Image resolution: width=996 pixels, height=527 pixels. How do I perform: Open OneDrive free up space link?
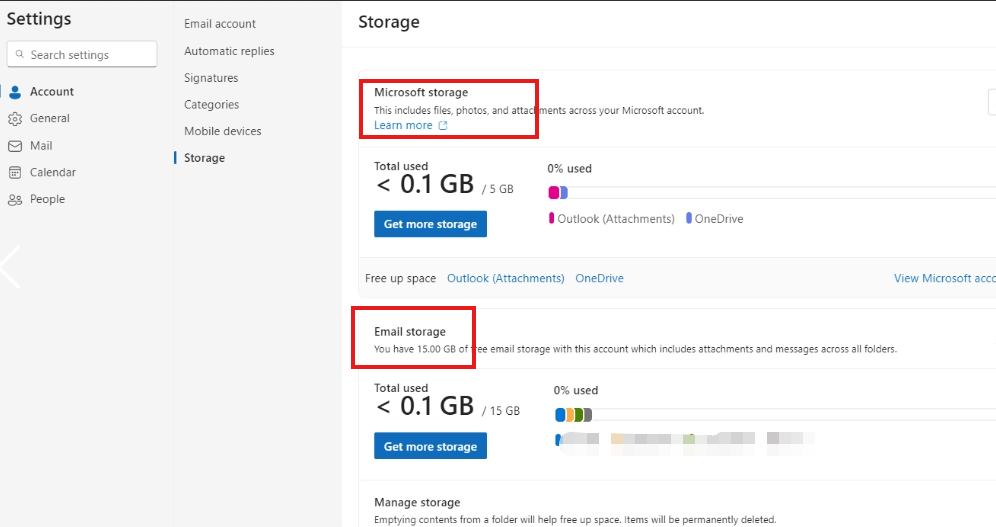tap(599, 278)
